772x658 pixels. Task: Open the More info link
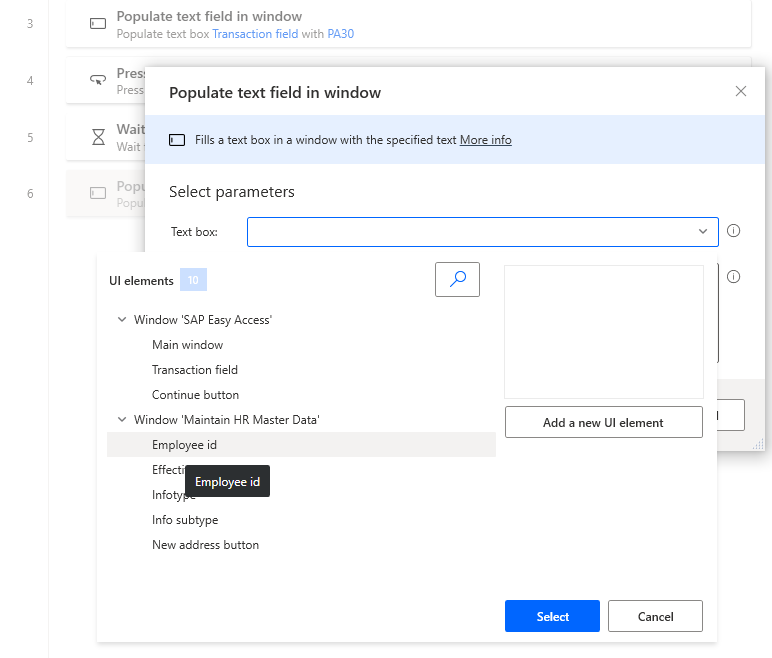click(x=485, y=140)
